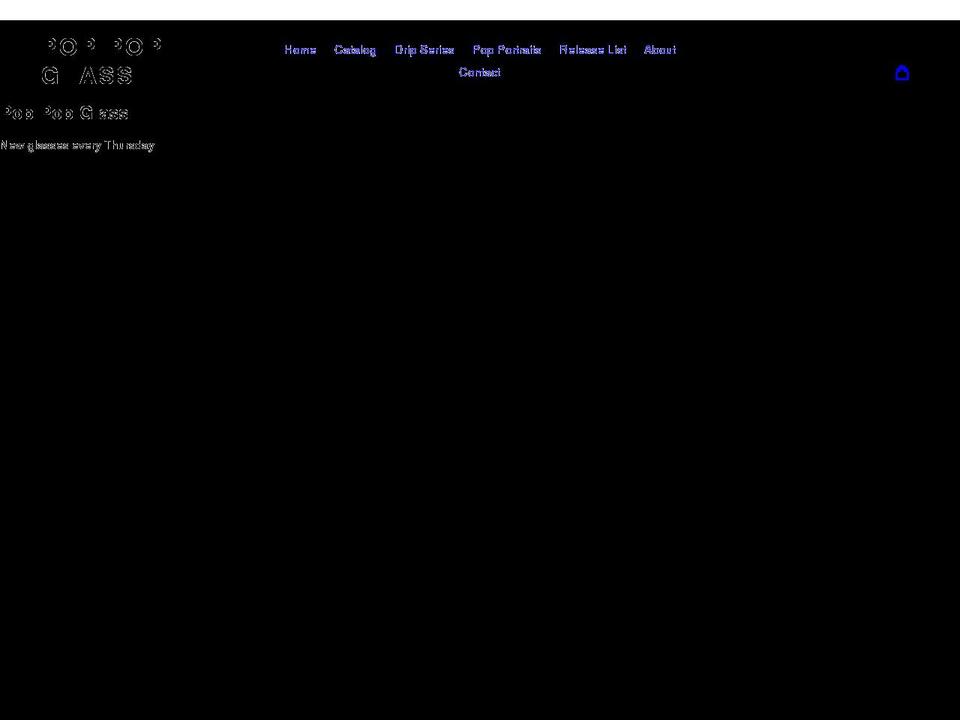The height and width of the screenshot is (720, 960).
Task: Open the Contact page
Action: pyautogui.click(x=479, y=72)
